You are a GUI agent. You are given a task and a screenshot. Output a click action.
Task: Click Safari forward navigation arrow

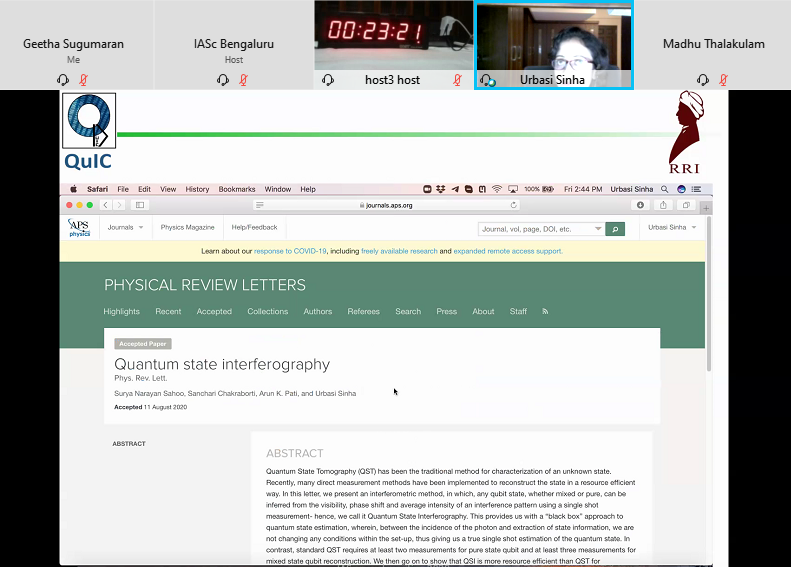tap(119, 205)
